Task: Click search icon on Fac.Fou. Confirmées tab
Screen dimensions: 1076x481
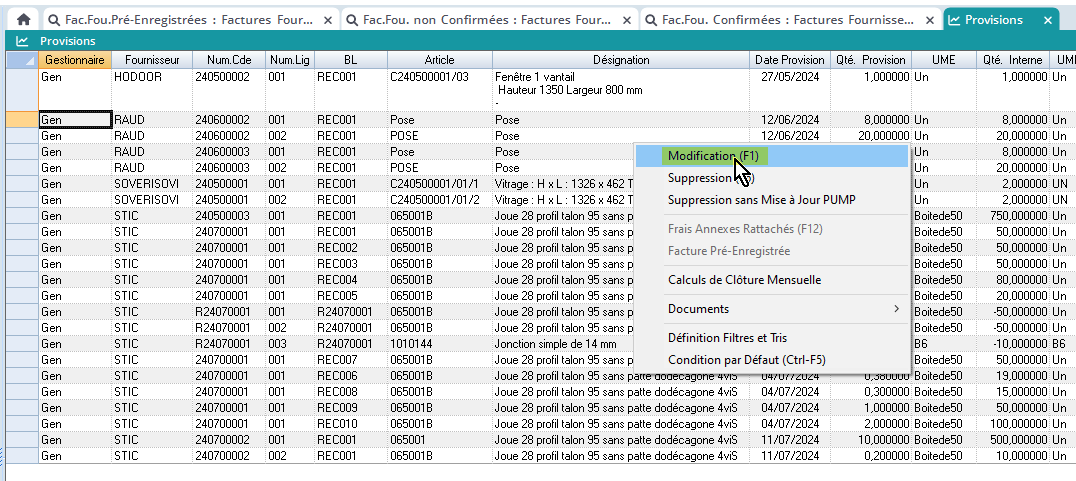Action: click(x=650, y=20)
